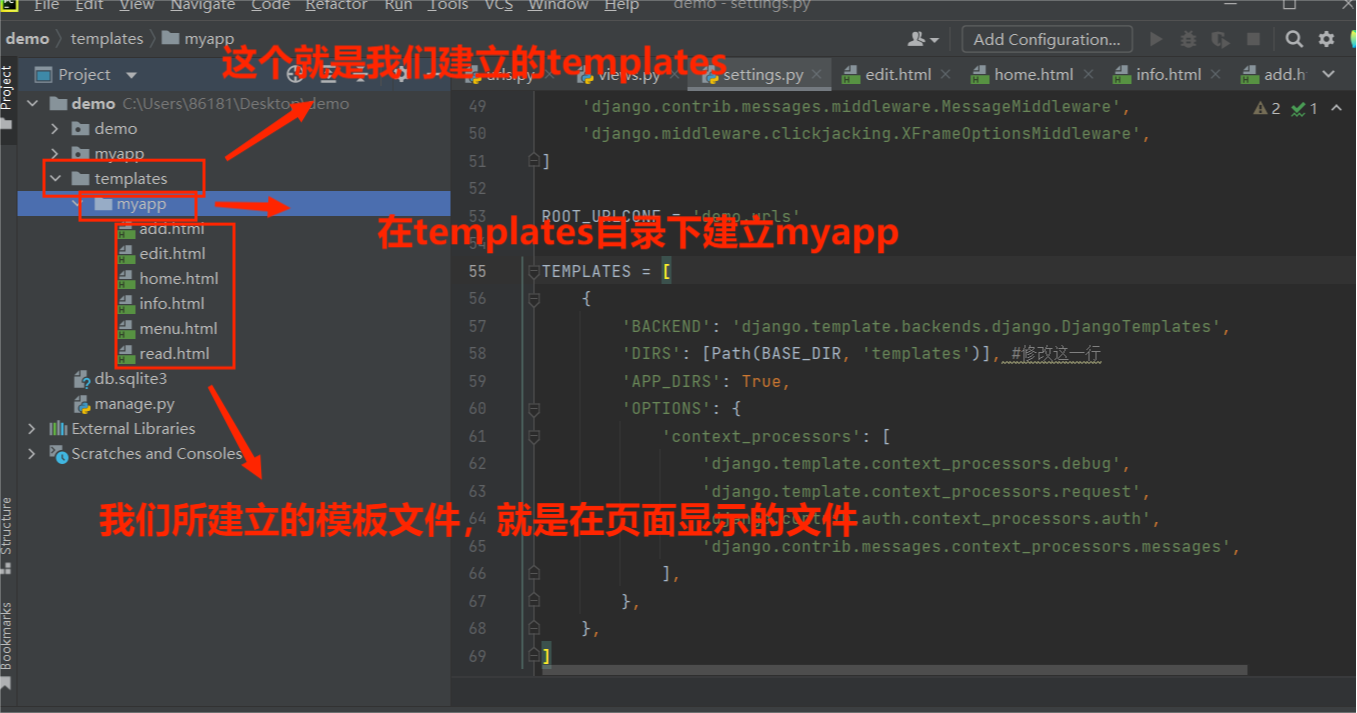1357x713 pixels.
Task: Click the Run with Coverage icon
Action: pyautogui.click(x=1220, y=39)
